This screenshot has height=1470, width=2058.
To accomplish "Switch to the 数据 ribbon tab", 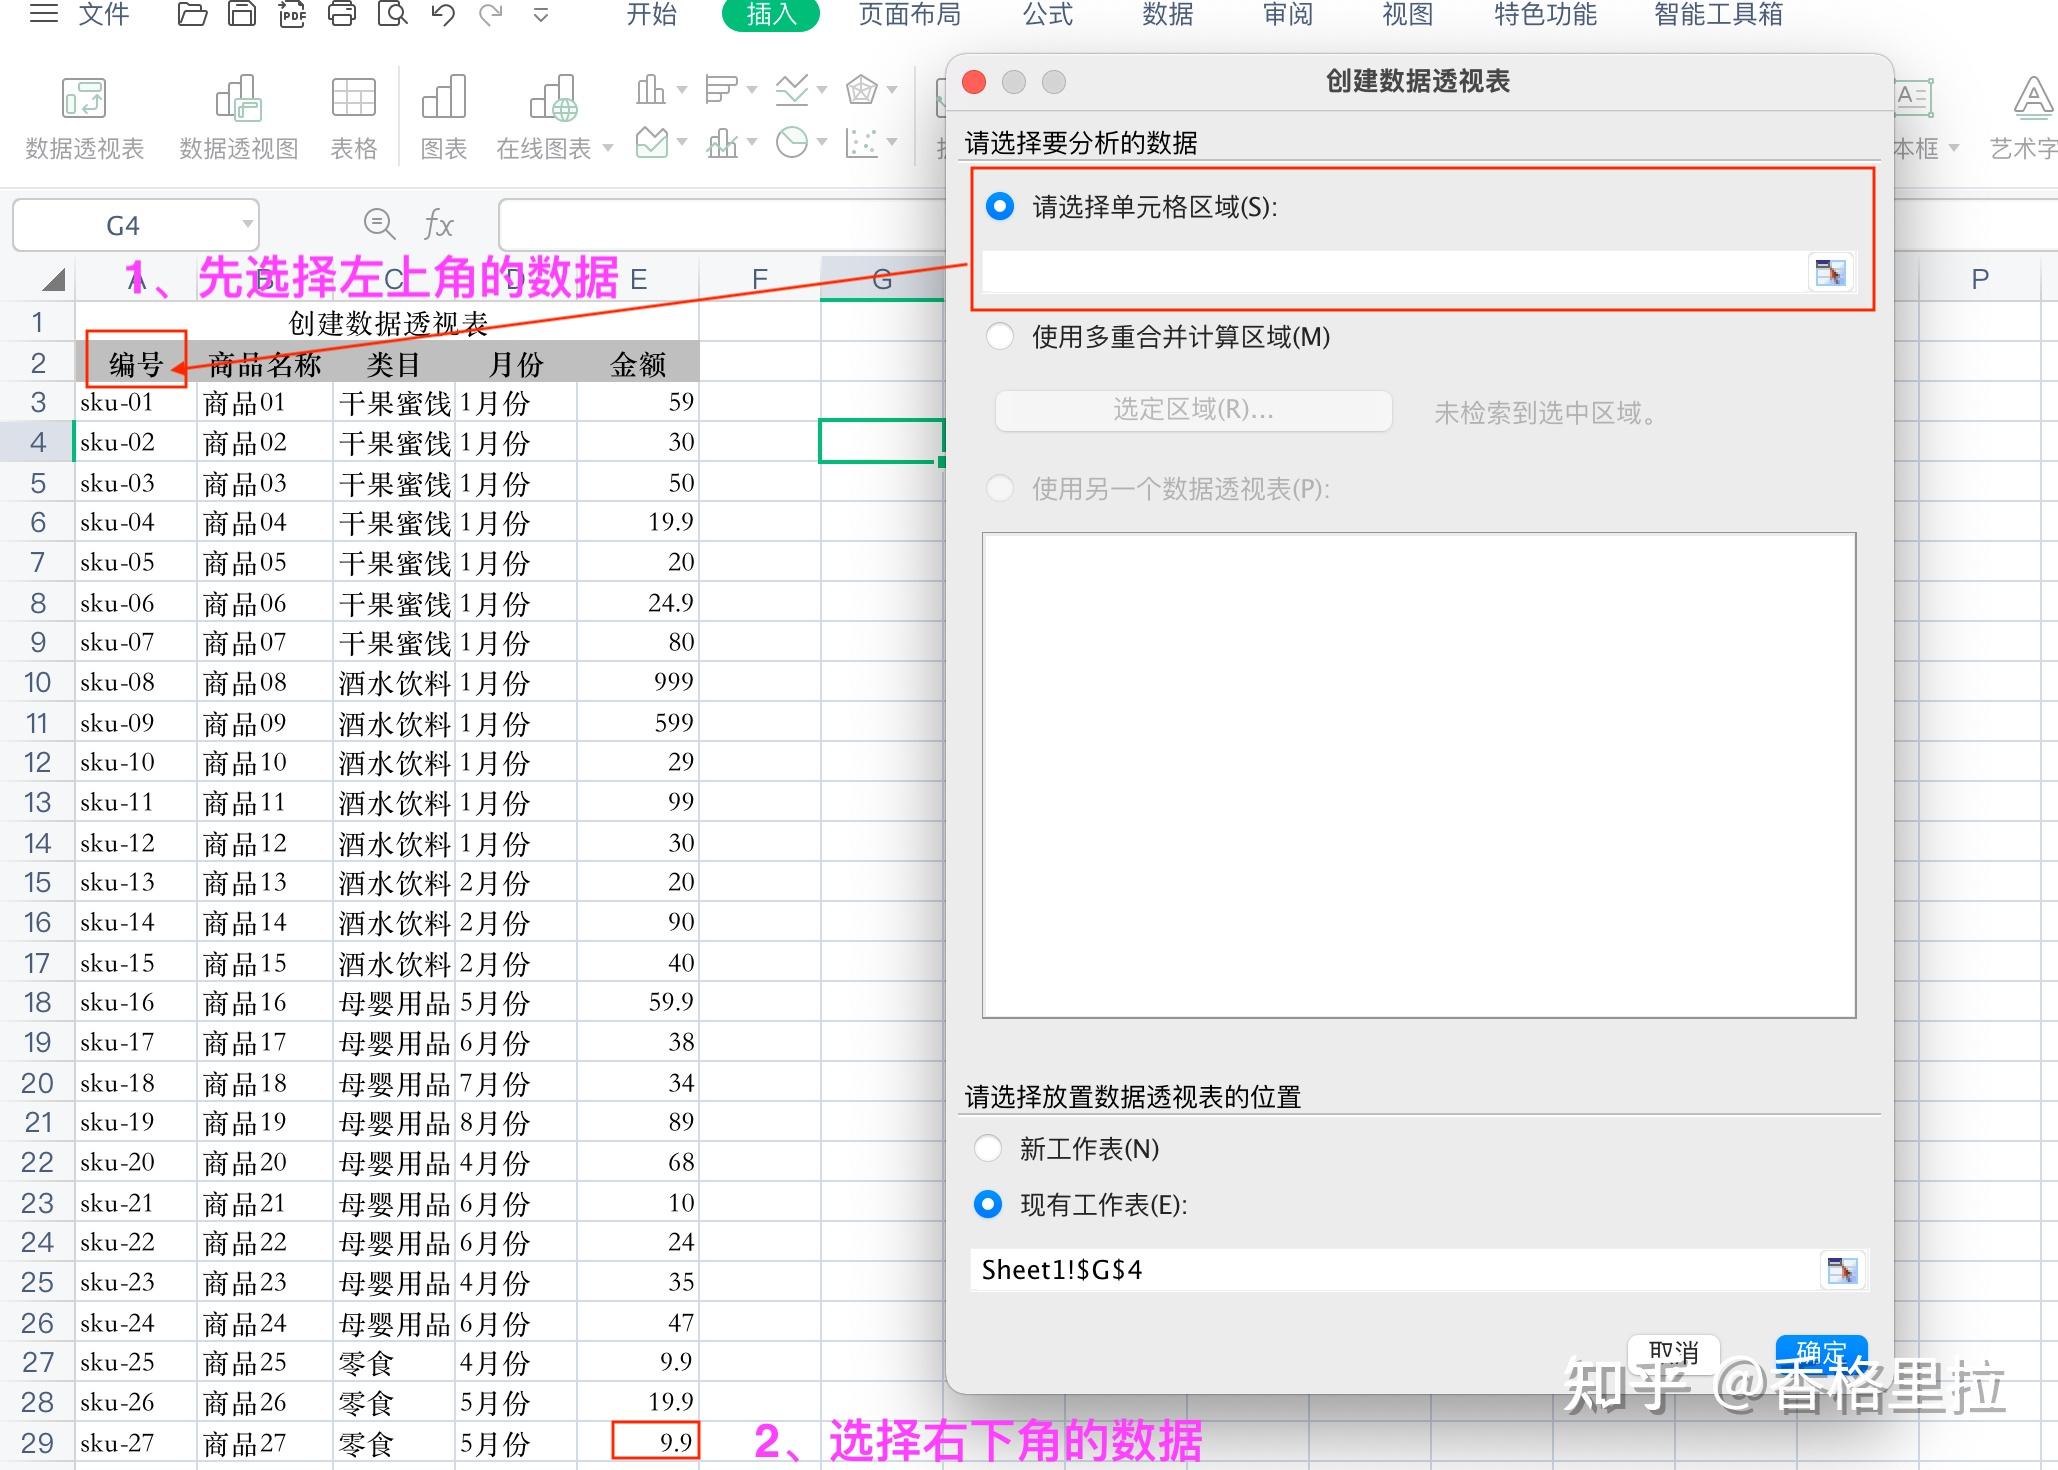I will click(x=1166, y=15).
